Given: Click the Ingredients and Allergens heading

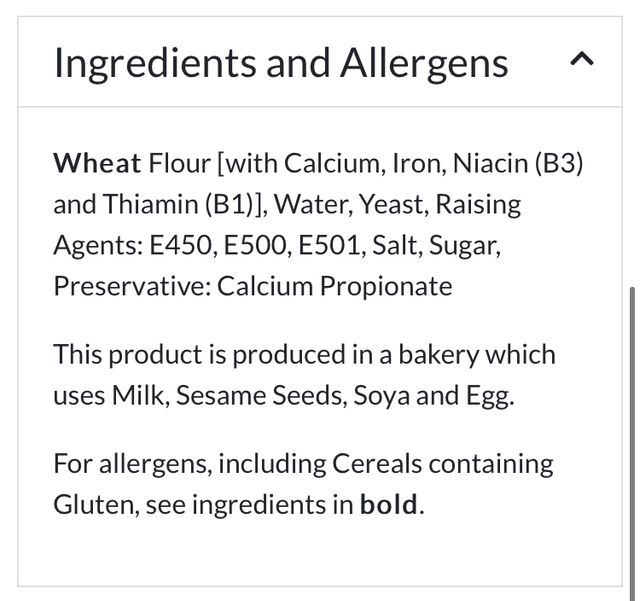Looking at the screenshot, I should pyautogui.click(x=281, y=62).
